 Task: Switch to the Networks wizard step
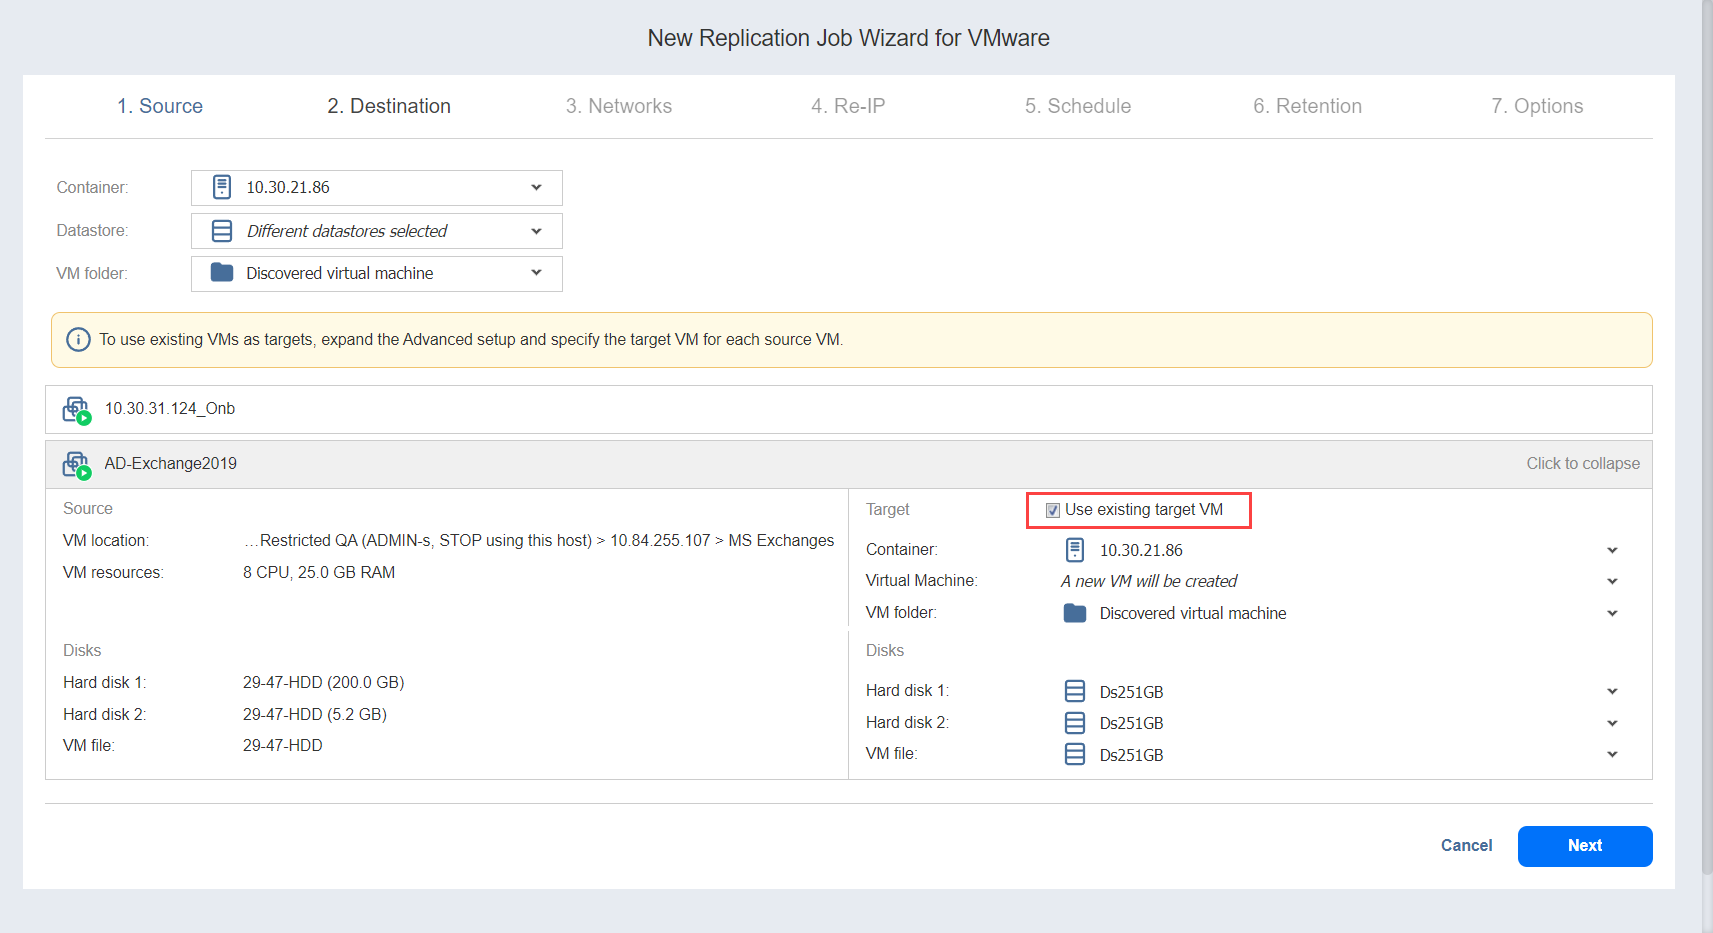point(618,106)
